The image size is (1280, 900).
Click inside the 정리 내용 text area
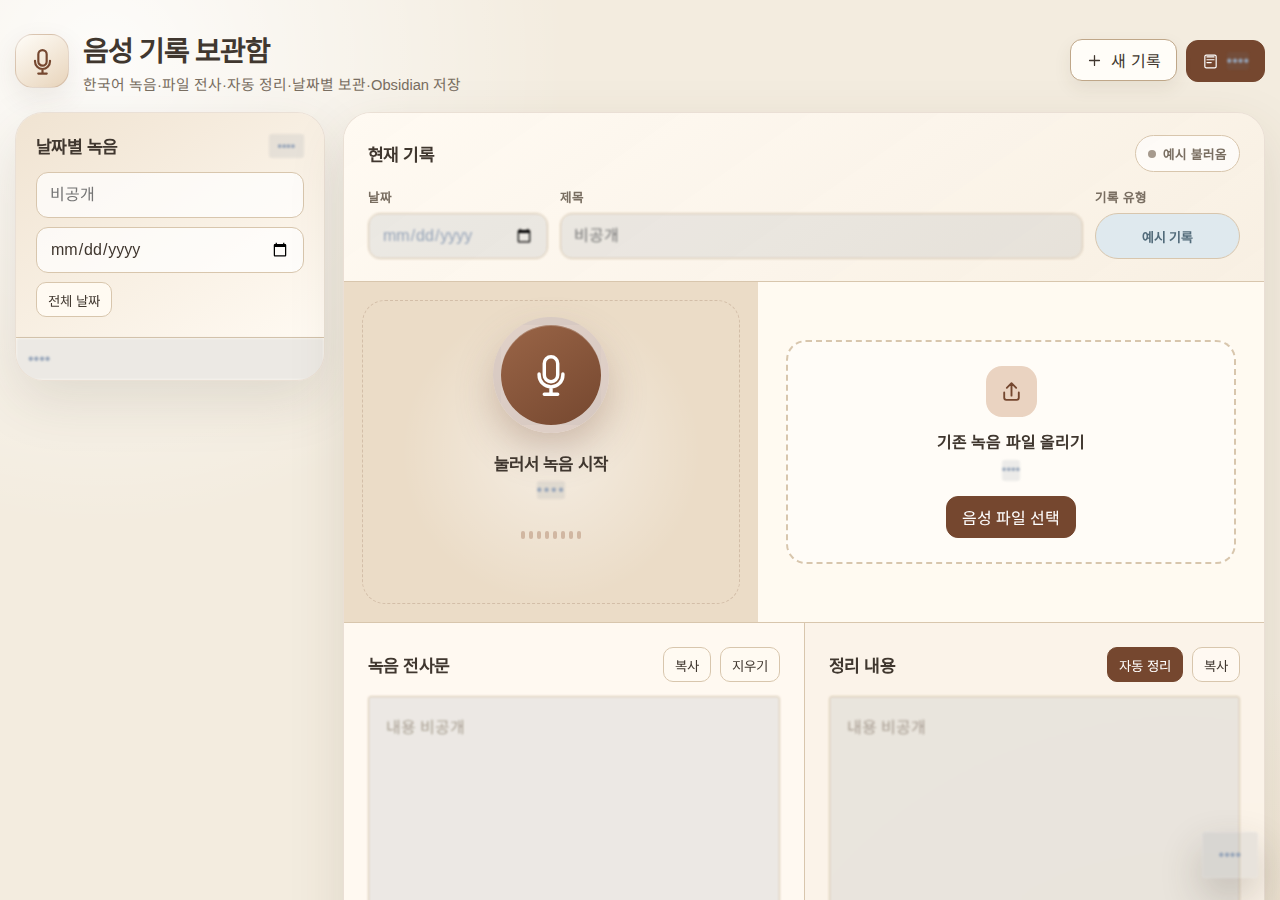(1034, 798)
